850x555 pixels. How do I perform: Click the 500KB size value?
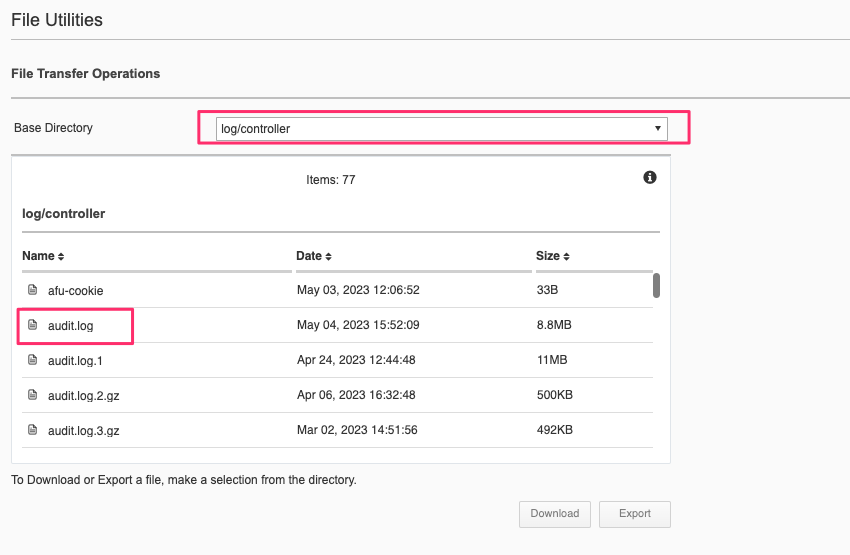(555, 395)
